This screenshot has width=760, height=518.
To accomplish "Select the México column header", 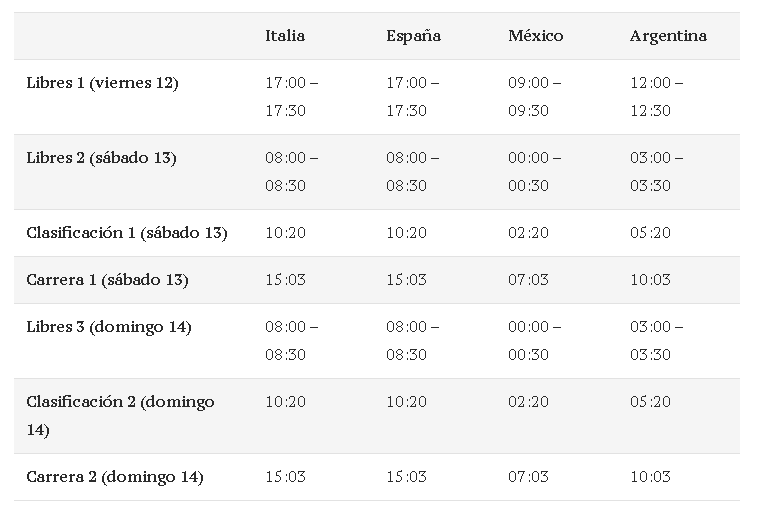I will tap(536, 36).
